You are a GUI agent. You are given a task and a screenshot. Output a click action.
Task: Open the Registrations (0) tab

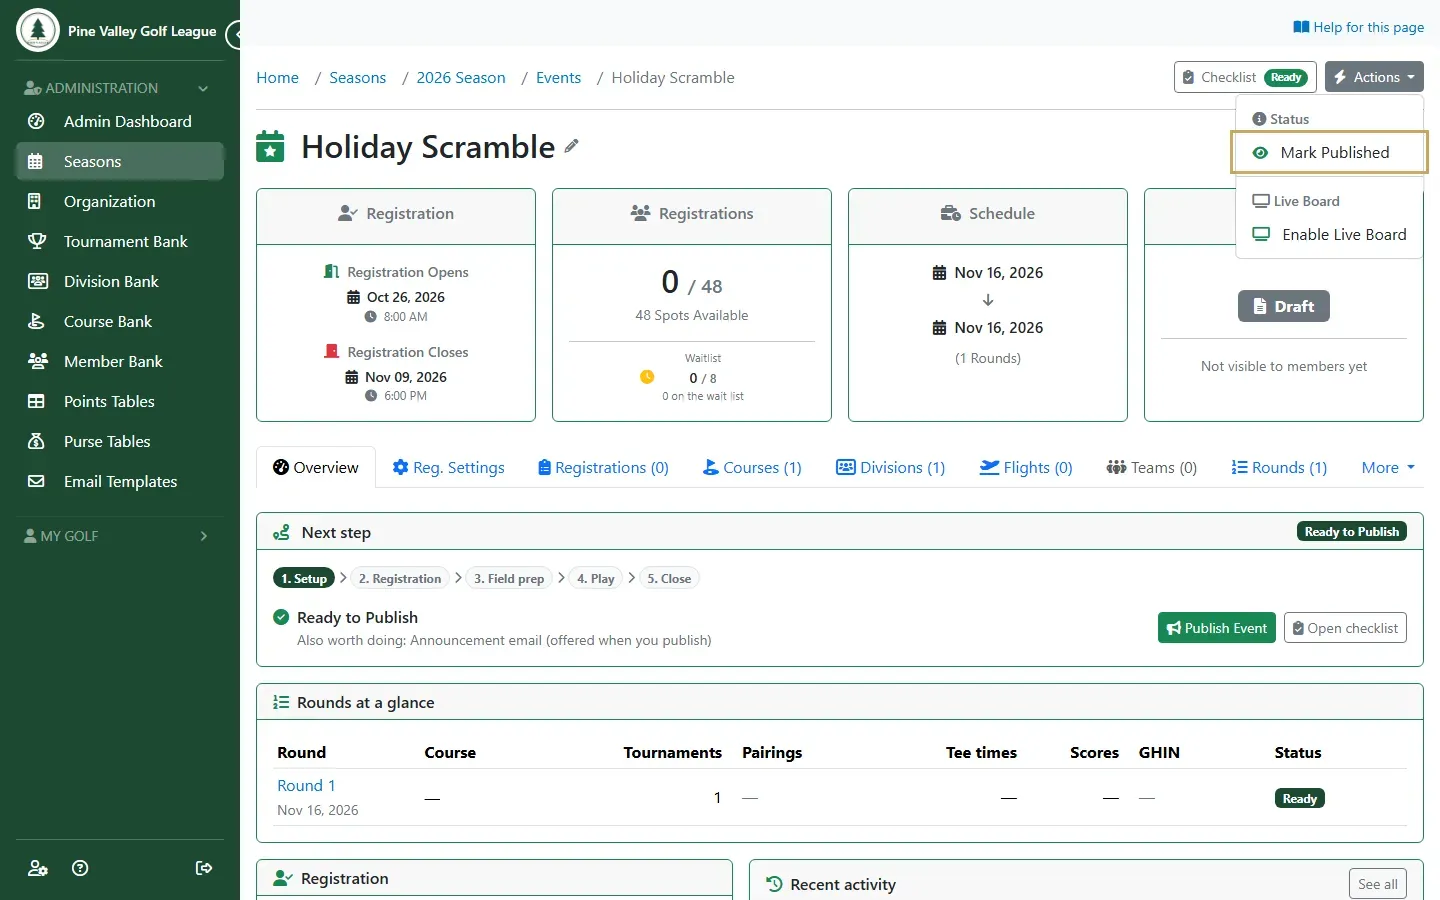[603, 467]
